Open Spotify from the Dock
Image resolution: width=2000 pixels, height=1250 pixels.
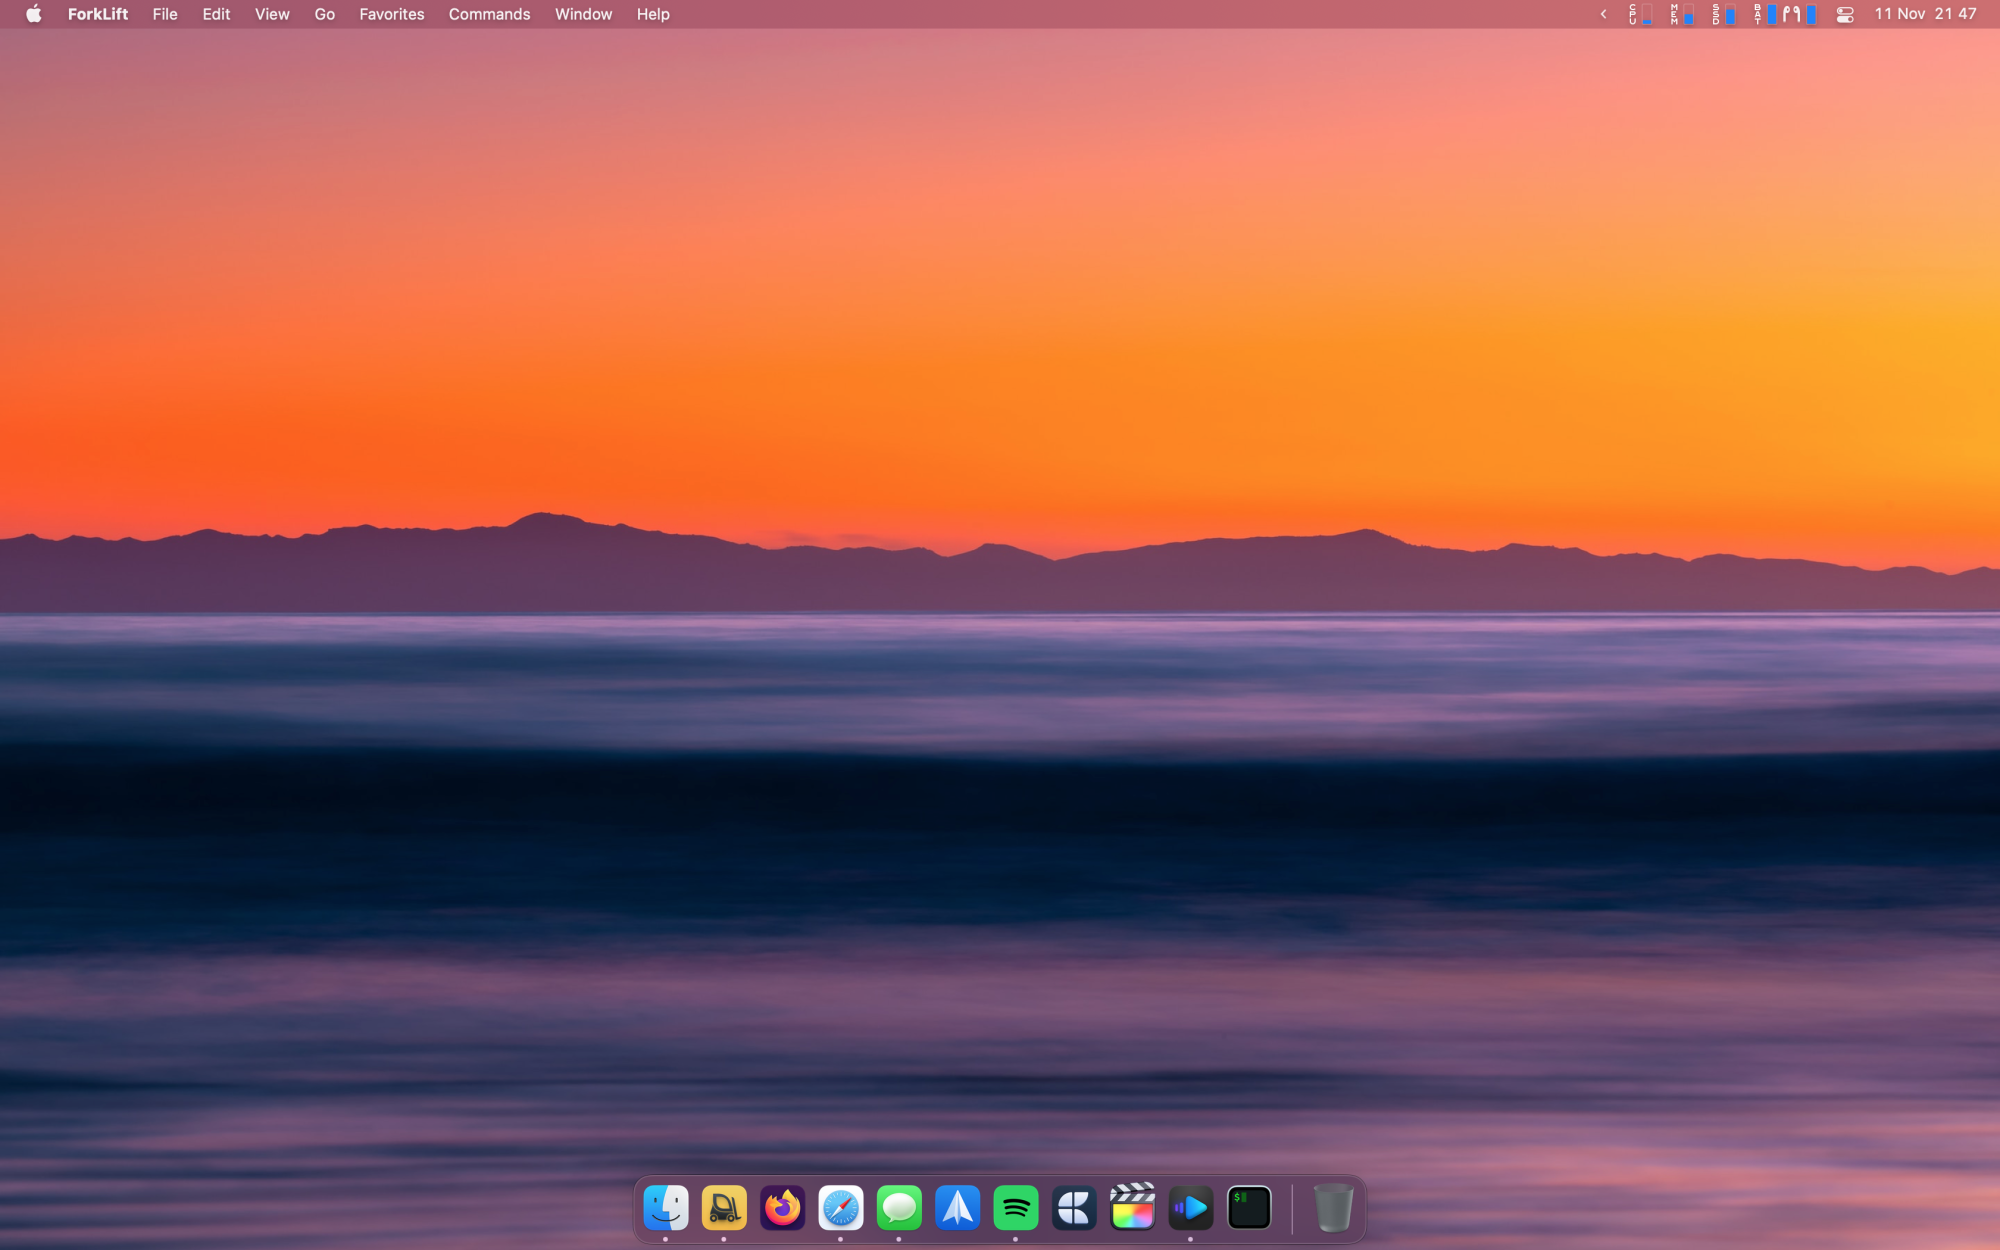click(x=1016, y=1208)
